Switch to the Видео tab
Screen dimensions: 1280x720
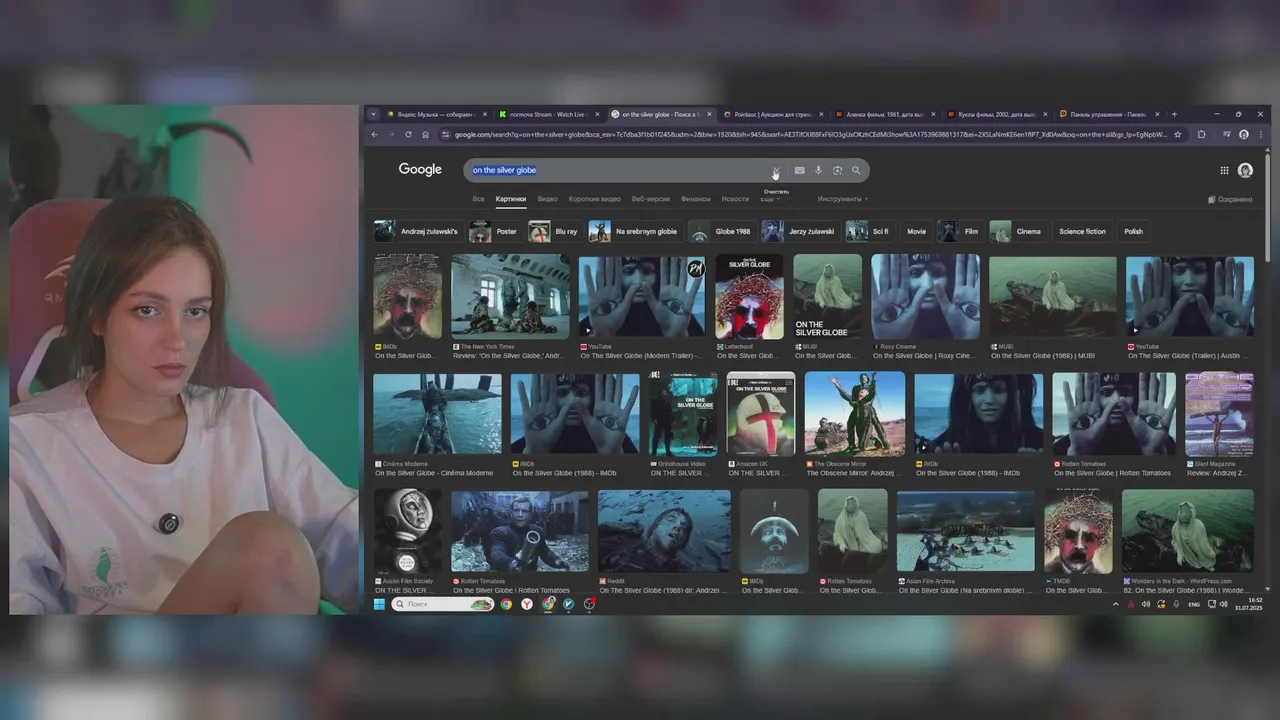pyautogui.click(x=547, y=199)
